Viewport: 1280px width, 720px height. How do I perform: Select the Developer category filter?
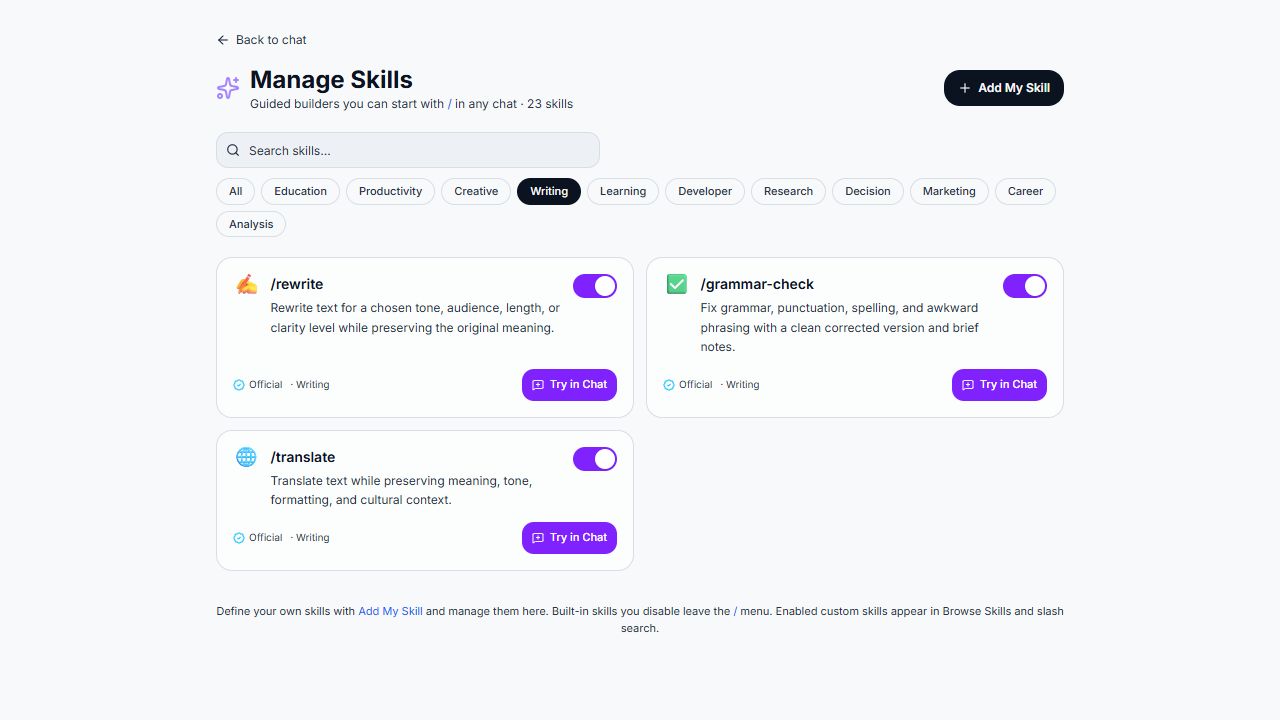coord(705,191)
